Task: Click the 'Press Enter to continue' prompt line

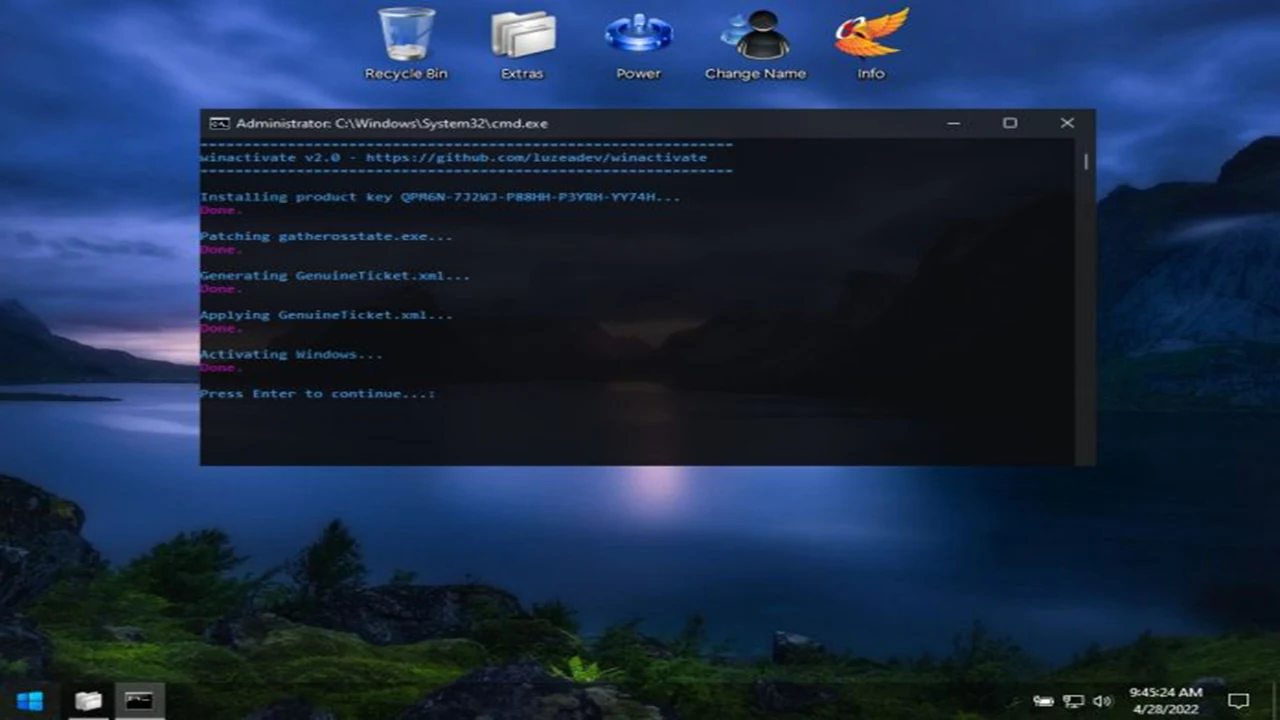Action: click(x=318, y=394)
